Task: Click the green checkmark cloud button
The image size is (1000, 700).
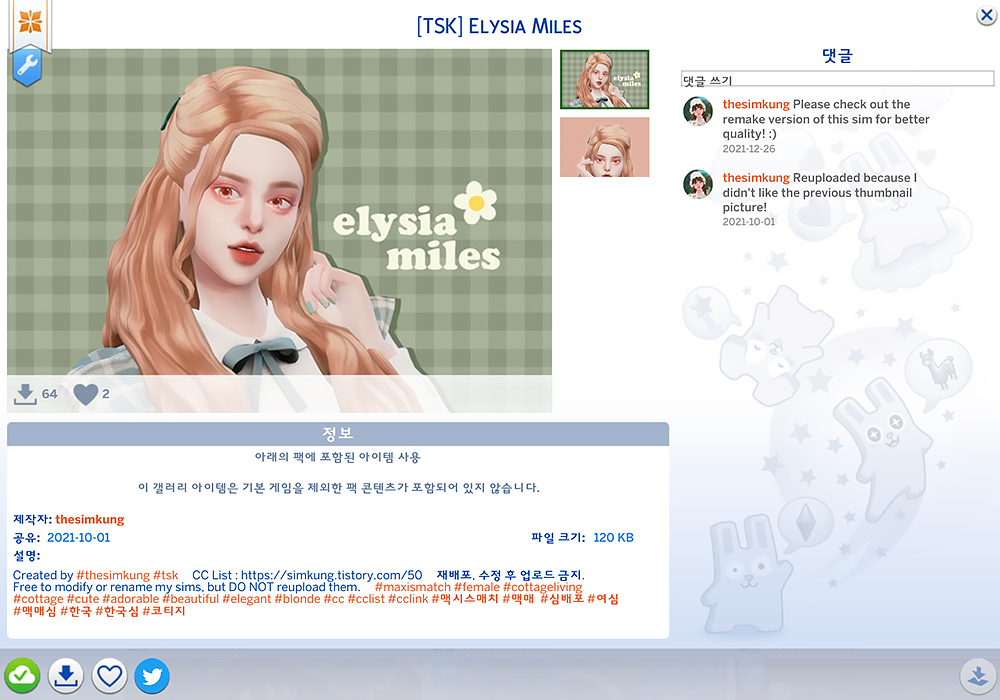Action: point(22,676)
